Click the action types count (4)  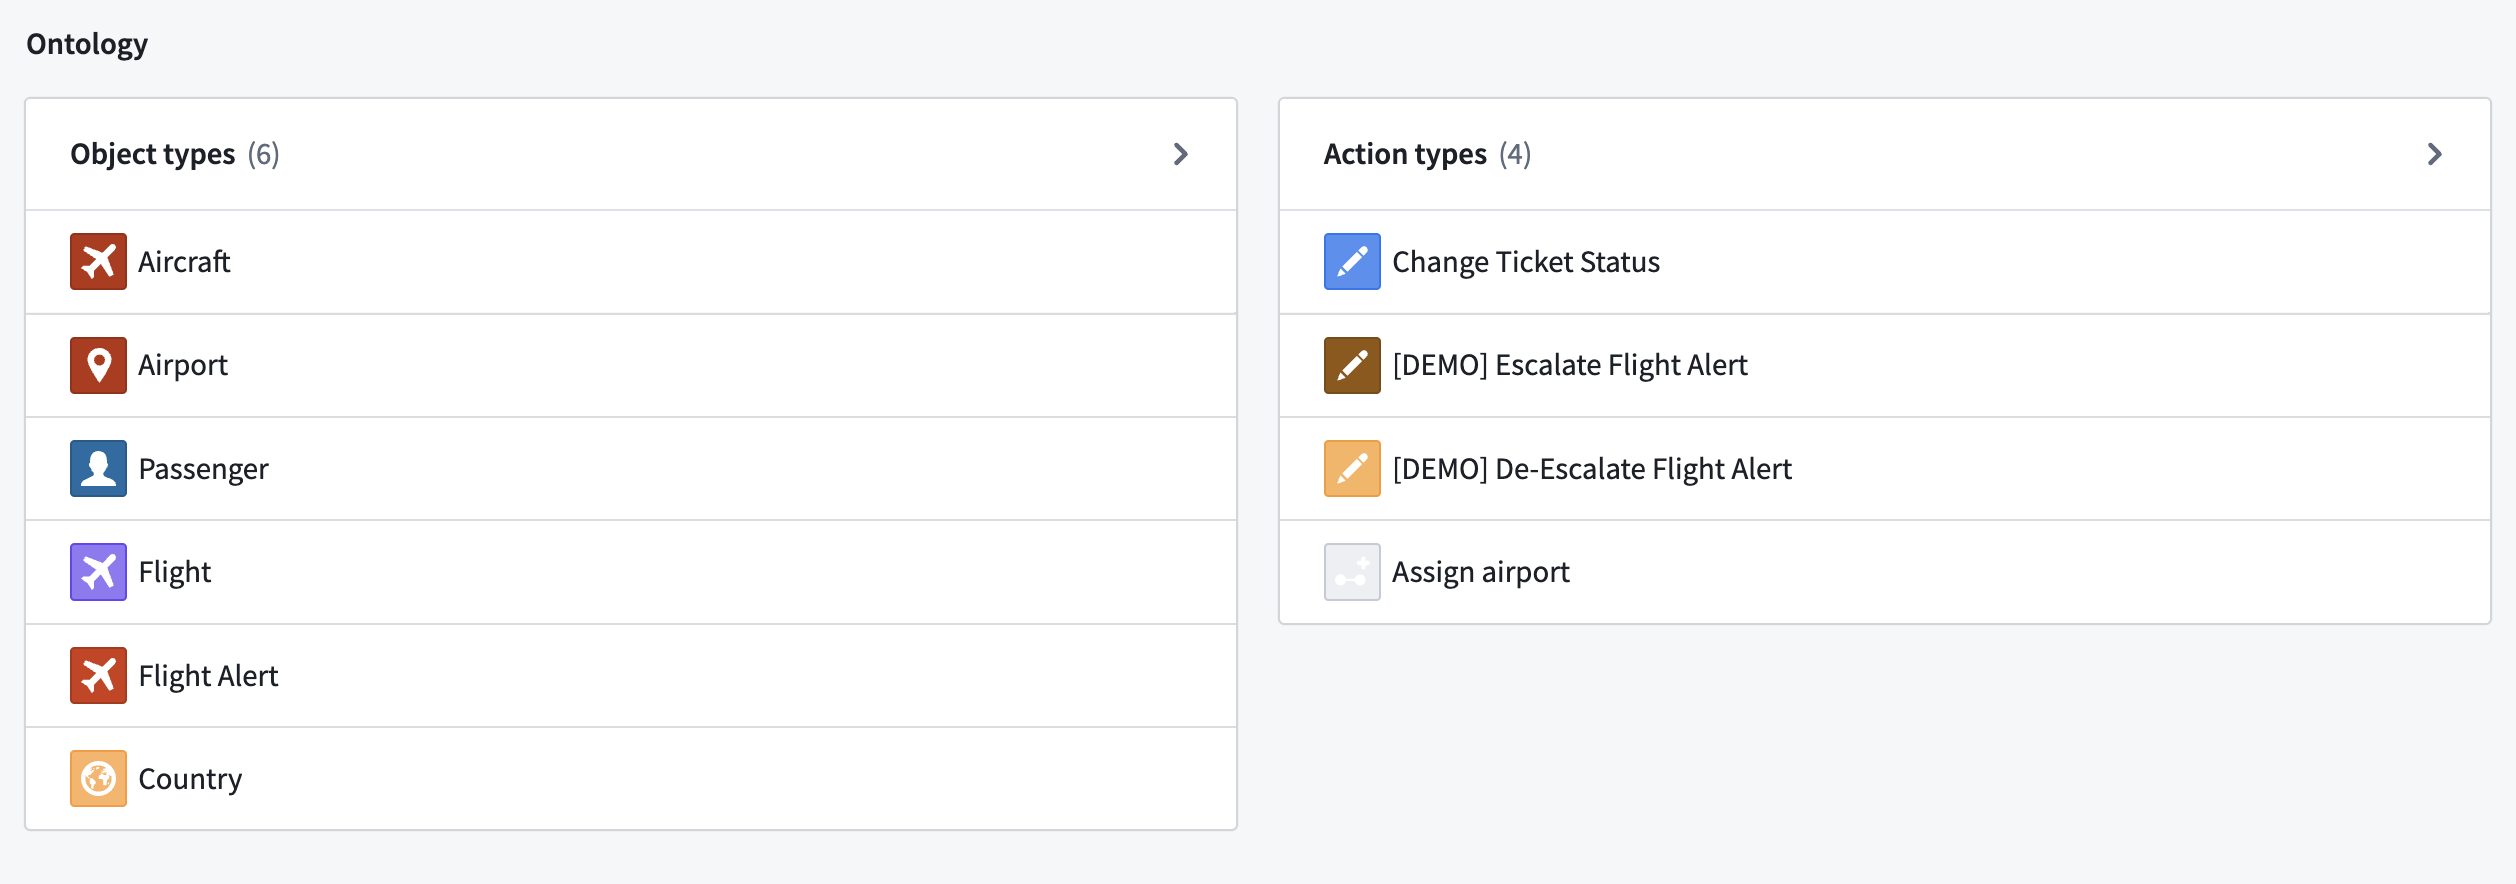pyautogui.click(x=1515, y=154)
